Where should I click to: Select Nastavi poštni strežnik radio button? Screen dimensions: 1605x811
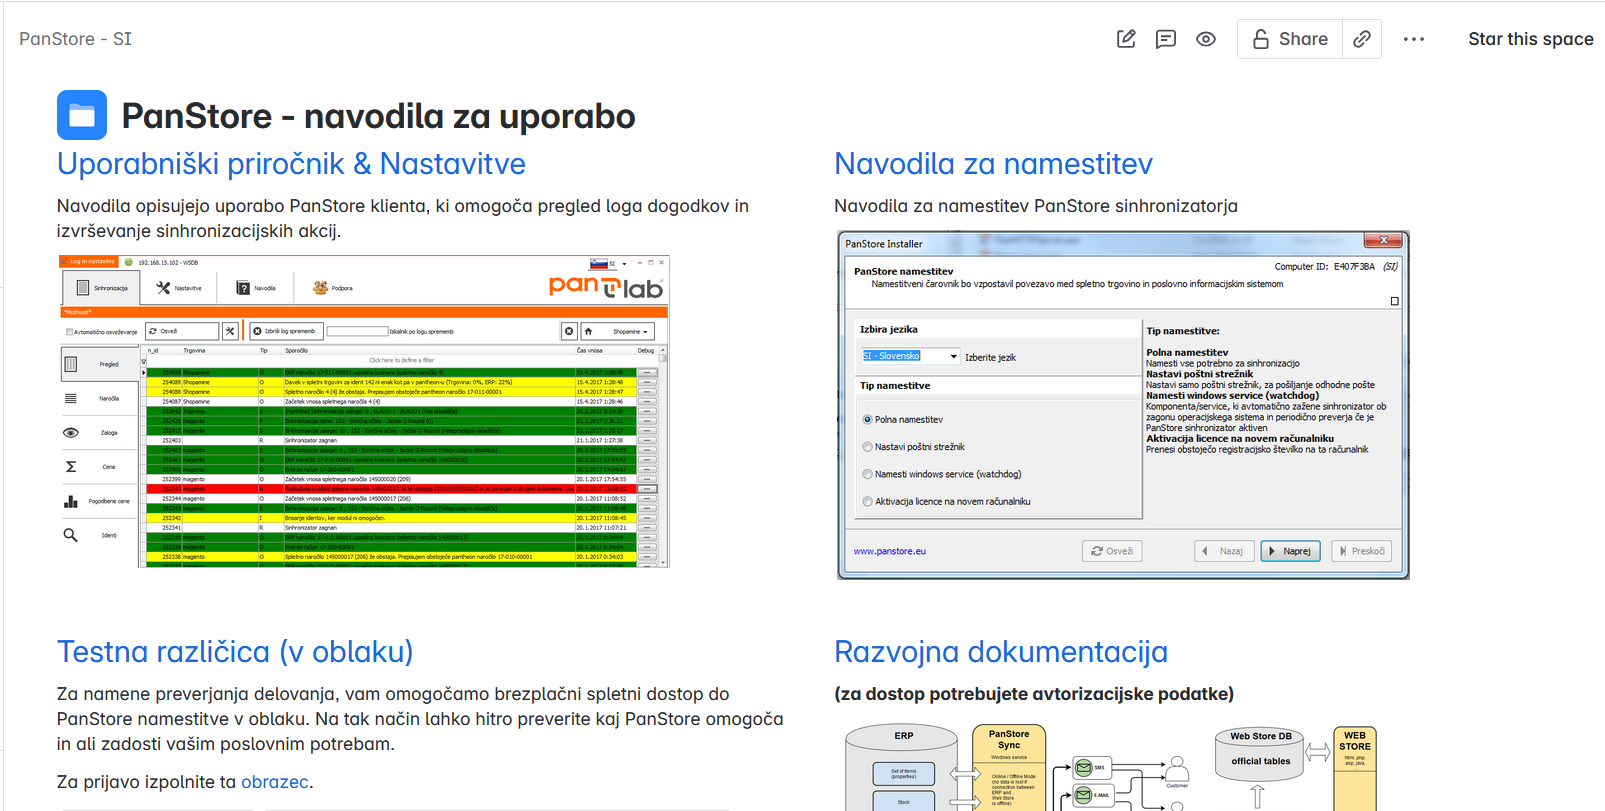pyautogui.click(x=867, y=447)
